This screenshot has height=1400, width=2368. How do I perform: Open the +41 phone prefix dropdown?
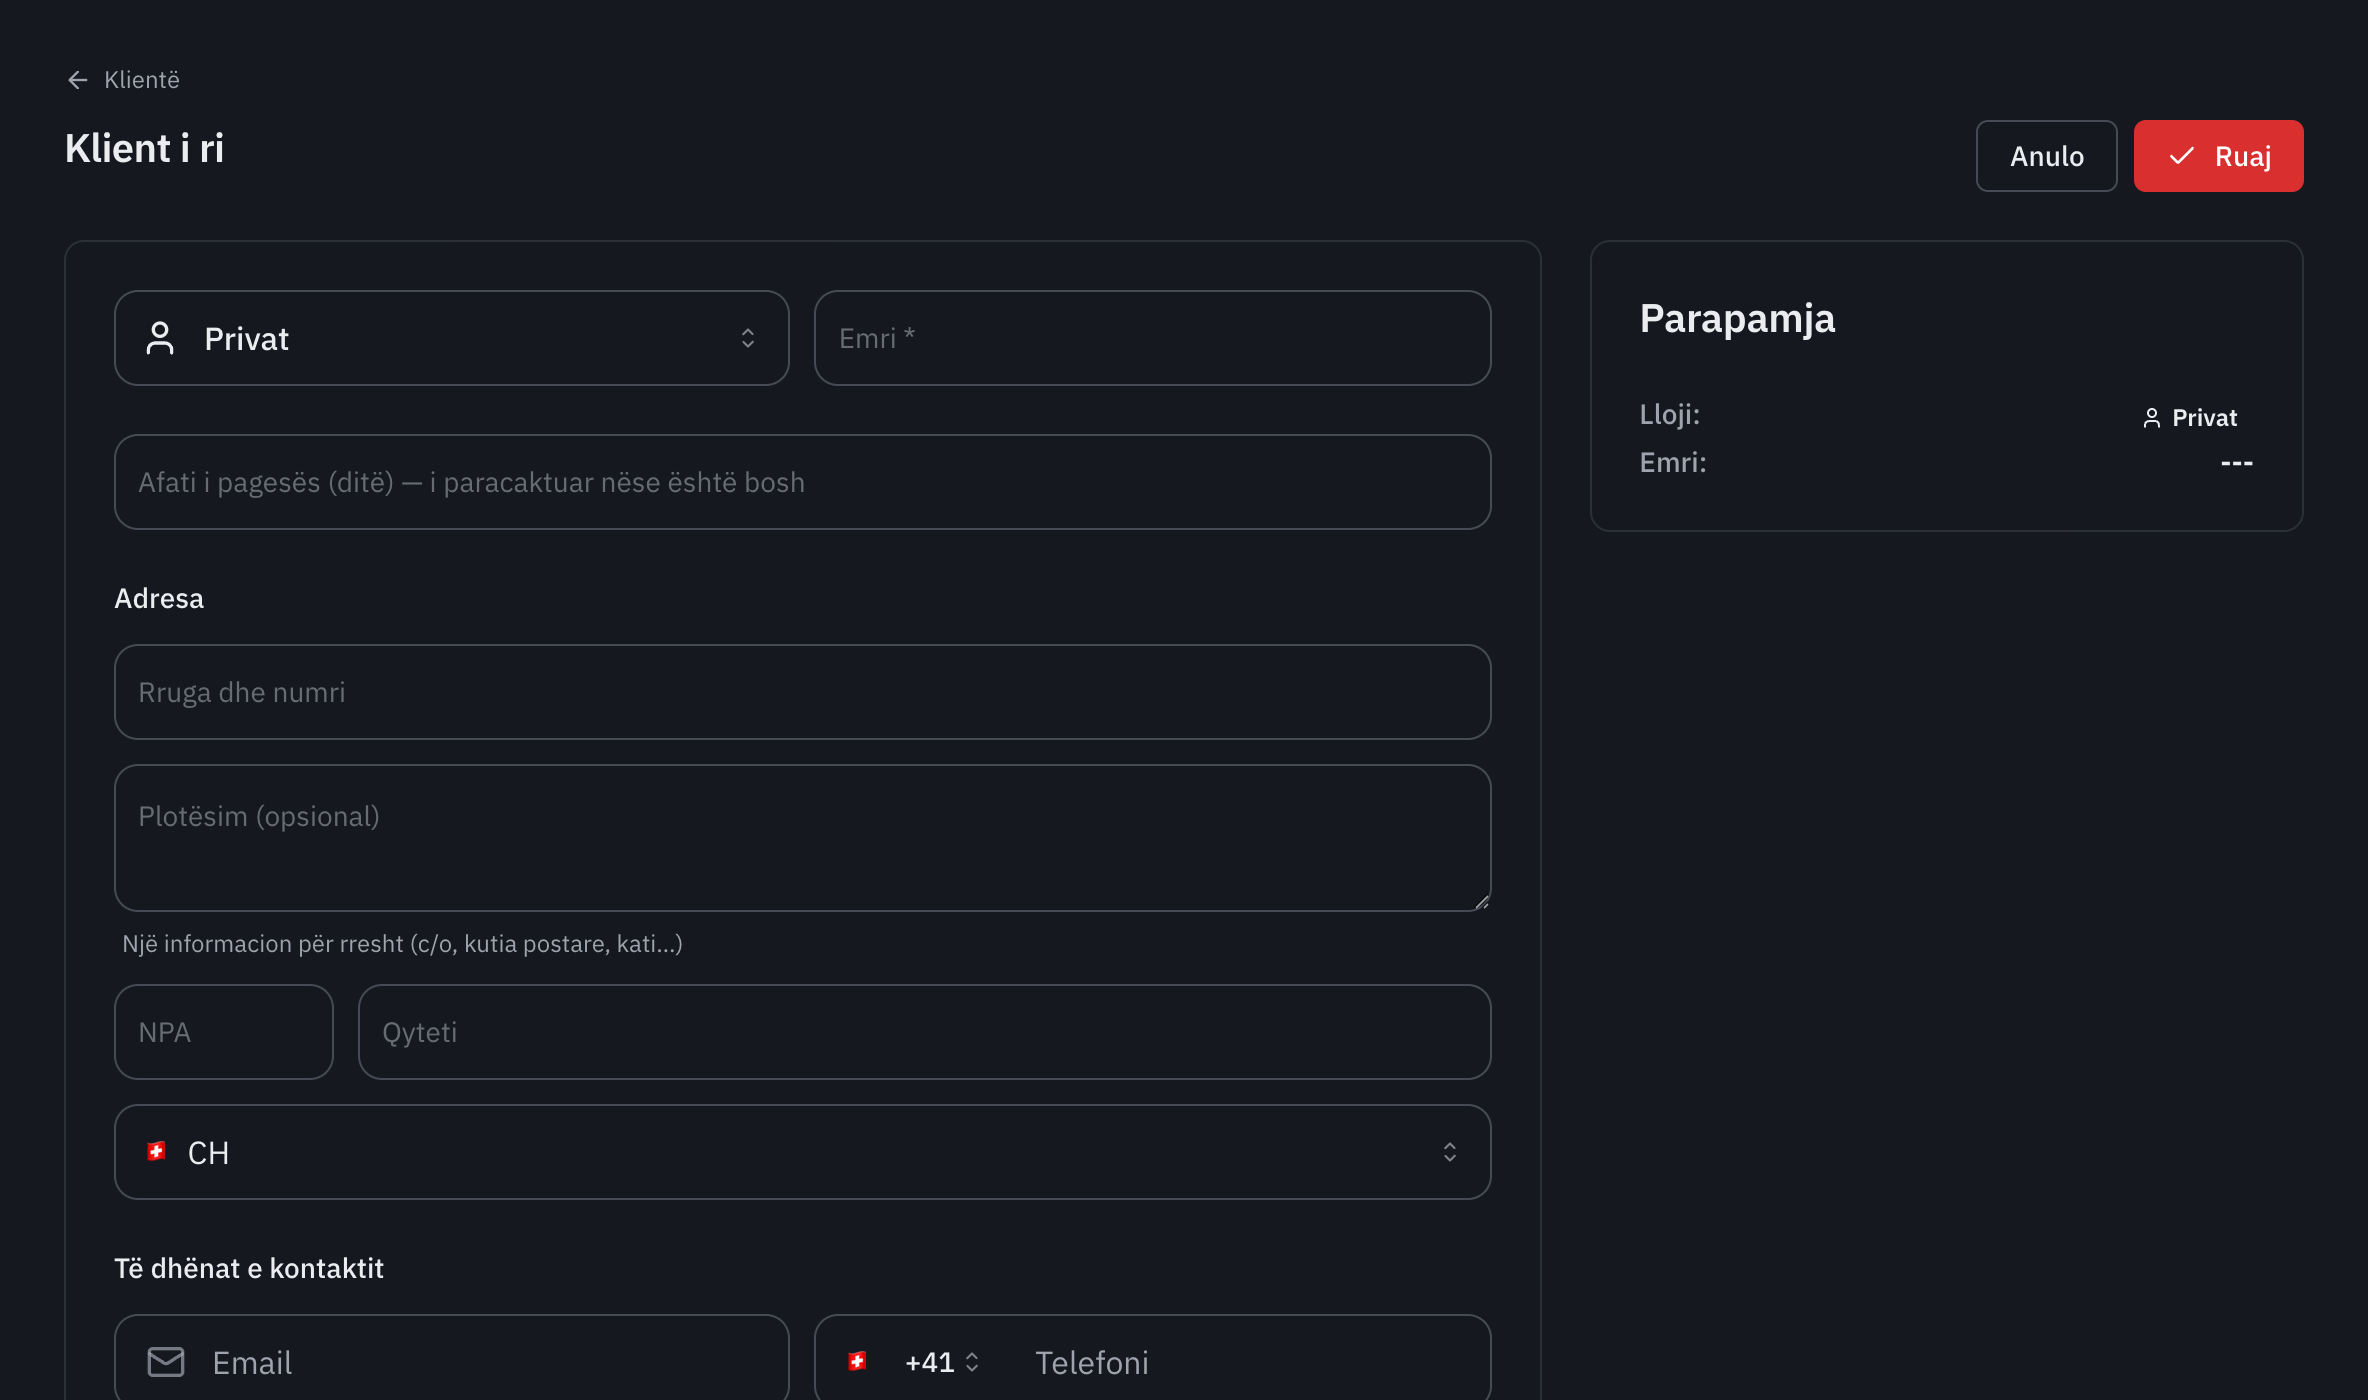click(x=941, y=1362)
